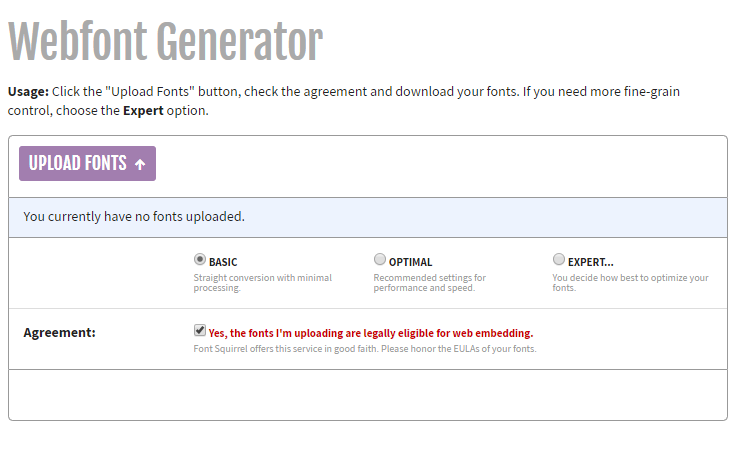Click the red agreement statement text

coord(370,333)
